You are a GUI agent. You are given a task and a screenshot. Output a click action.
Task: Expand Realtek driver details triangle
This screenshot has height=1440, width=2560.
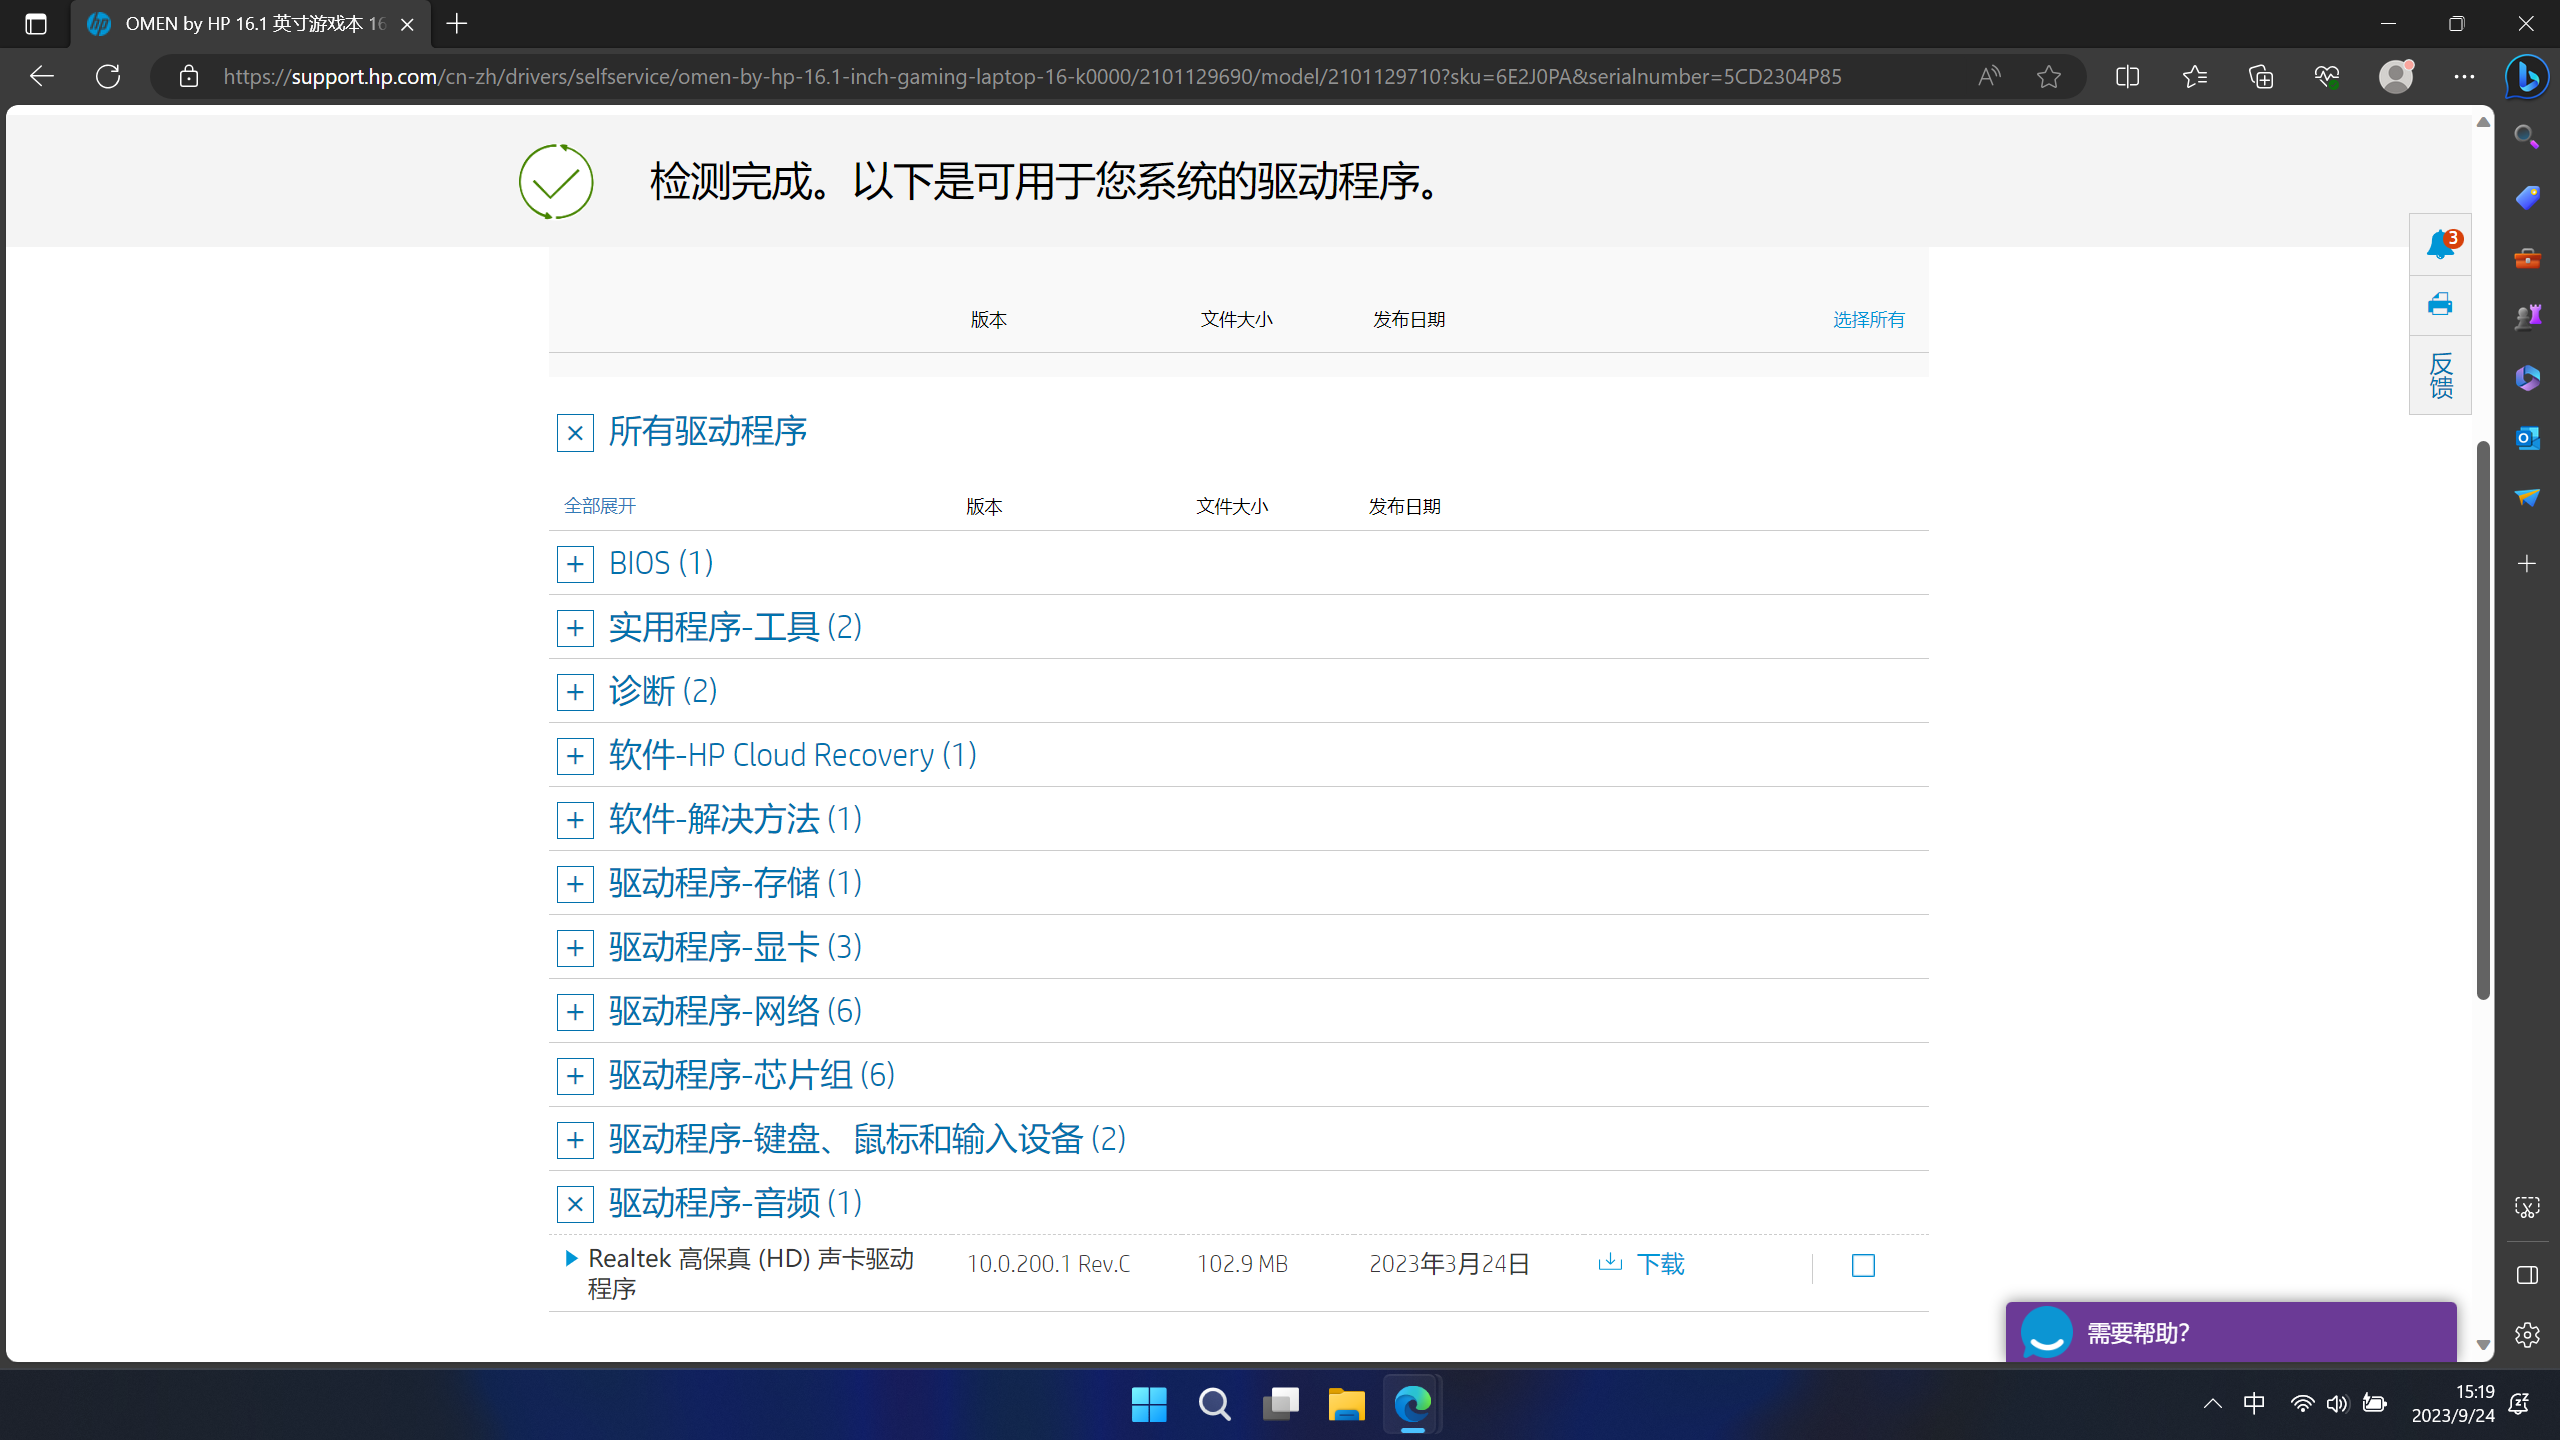point(571,1258)
